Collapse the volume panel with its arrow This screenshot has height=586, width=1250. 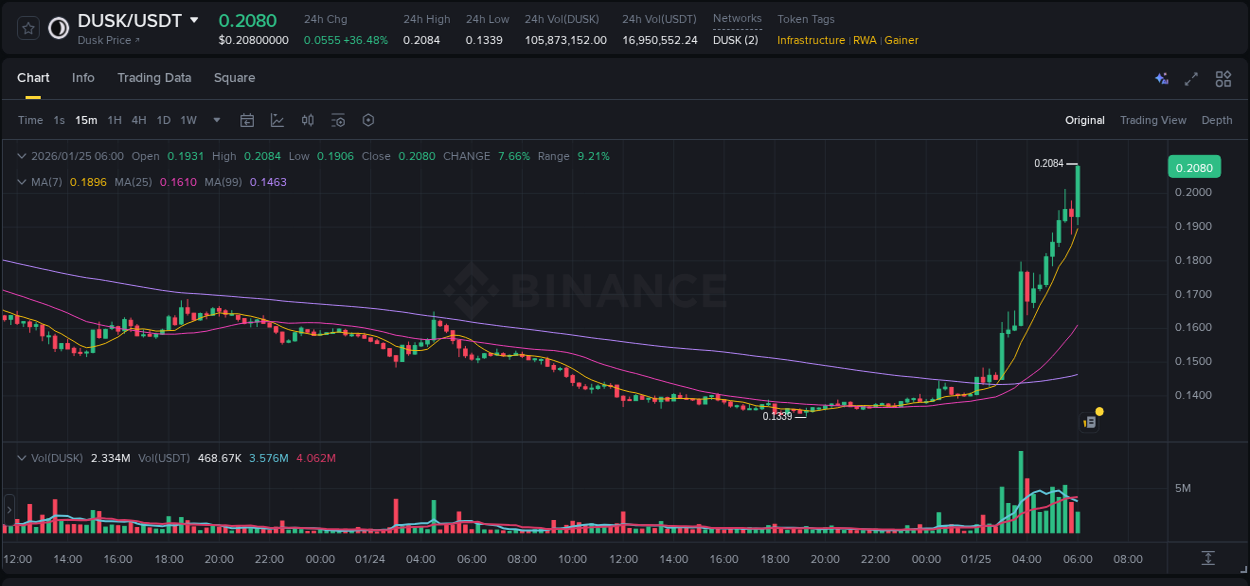click(20, 457)
